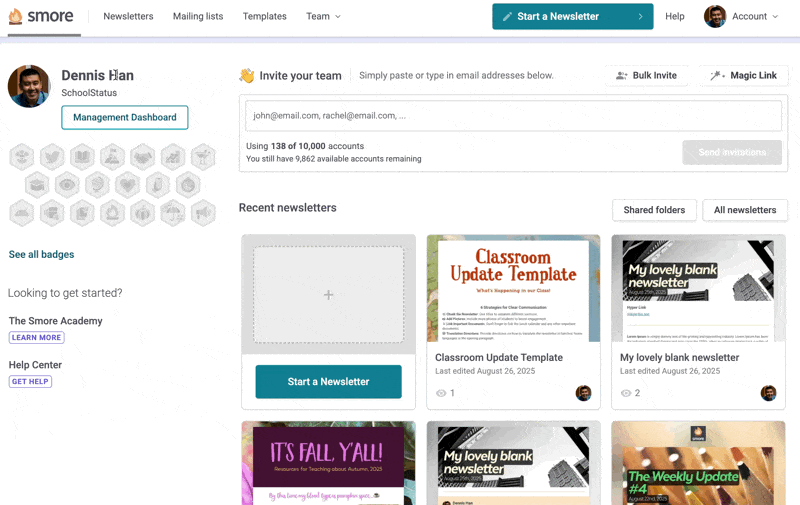Screen dimensions: 800x505
Task: Follow the See all badges link
Action: tap(41, 254)
